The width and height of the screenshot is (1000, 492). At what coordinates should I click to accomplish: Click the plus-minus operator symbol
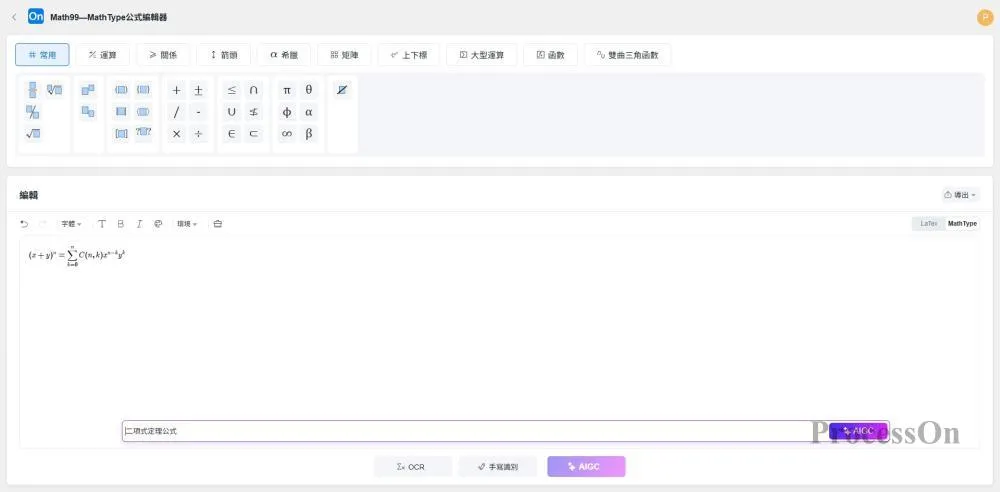pos(198,90)
